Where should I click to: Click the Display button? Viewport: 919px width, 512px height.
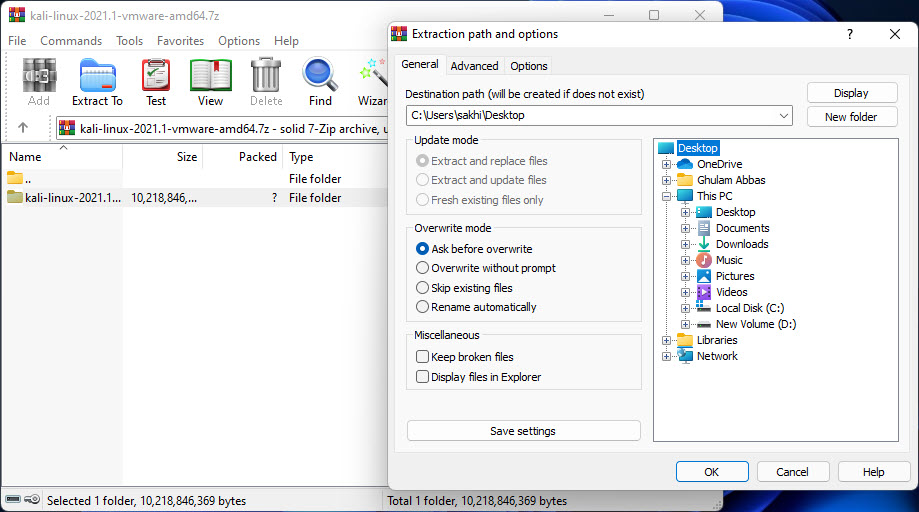[x=852, y=93]
